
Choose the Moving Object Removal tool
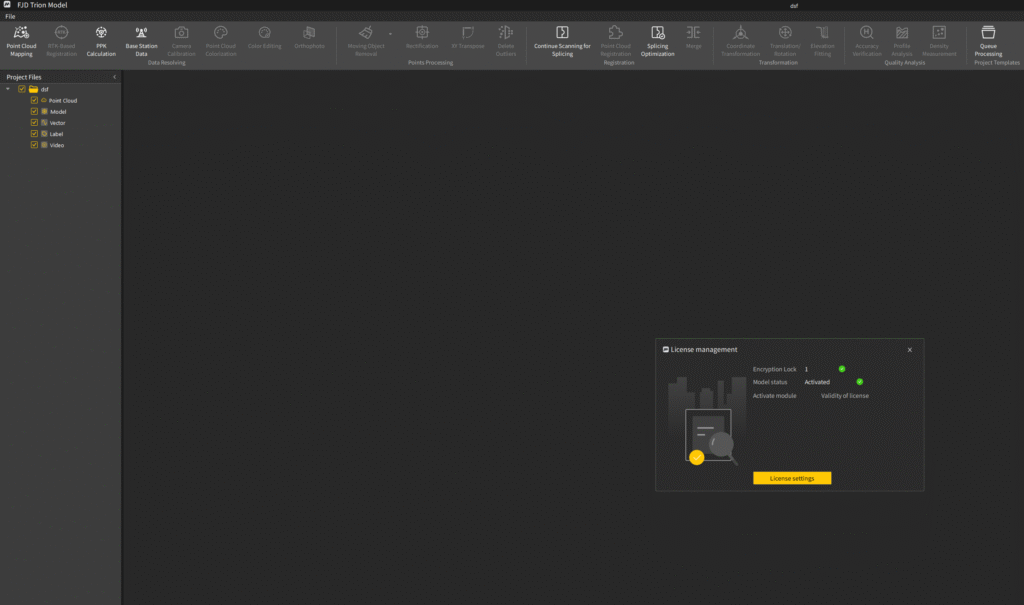click(x=366, y=41)
